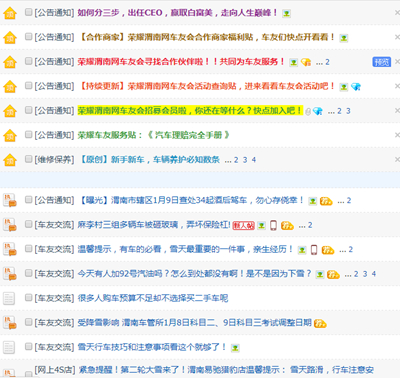
Task: Jump to page 2 of 温馨提示 thread
Action: pos(350,250)
